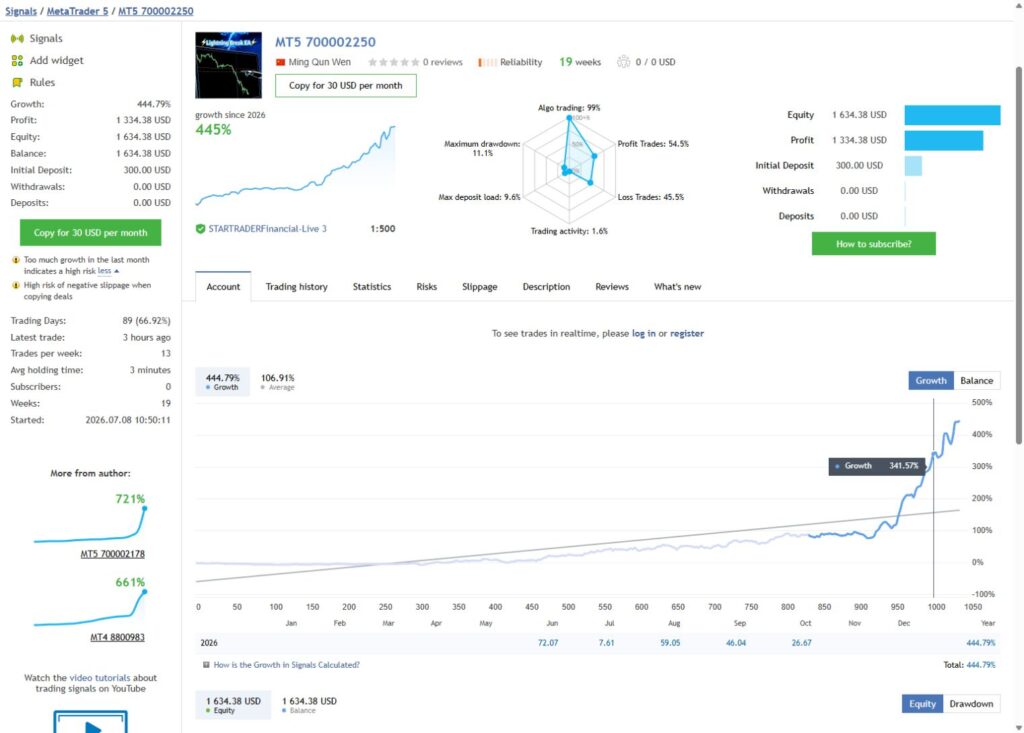Click the Signals icon in the sidebar
Image resolution: width=1024 pixels, height=733 pixels.
tap(17, 39)
